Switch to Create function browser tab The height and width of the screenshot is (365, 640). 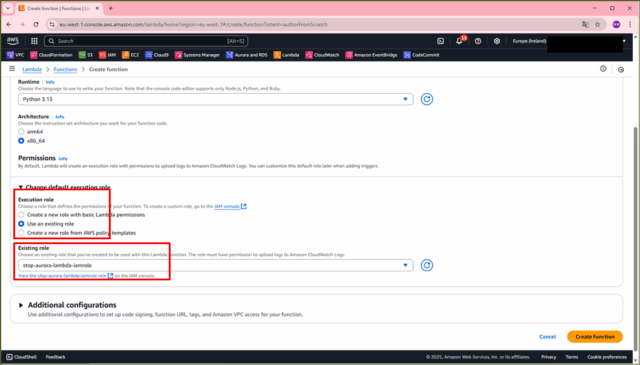60,8
